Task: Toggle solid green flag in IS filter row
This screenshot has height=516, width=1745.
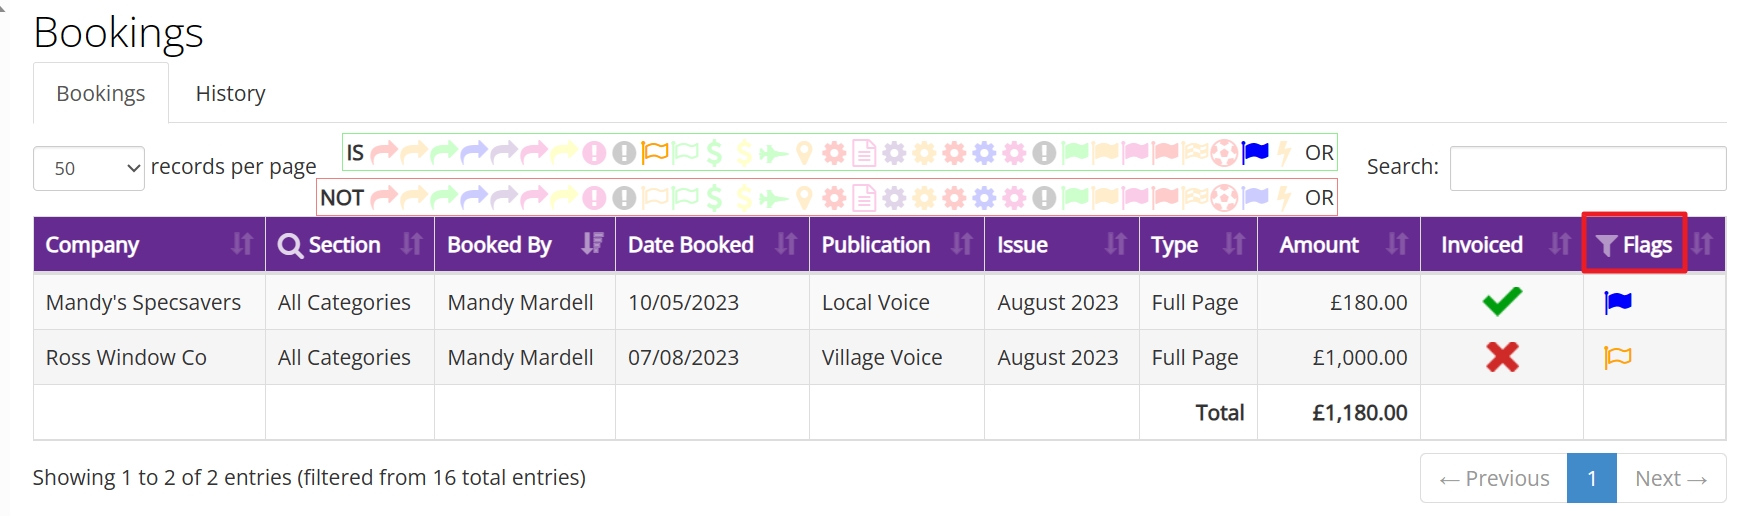Action: (x=1075, y=153)
